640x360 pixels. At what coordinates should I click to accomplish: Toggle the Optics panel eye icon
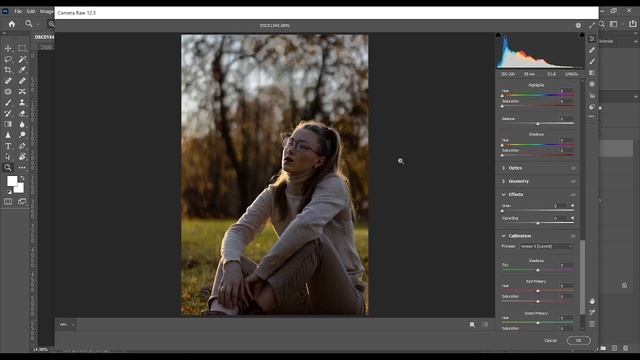click(x=573, y=168)
